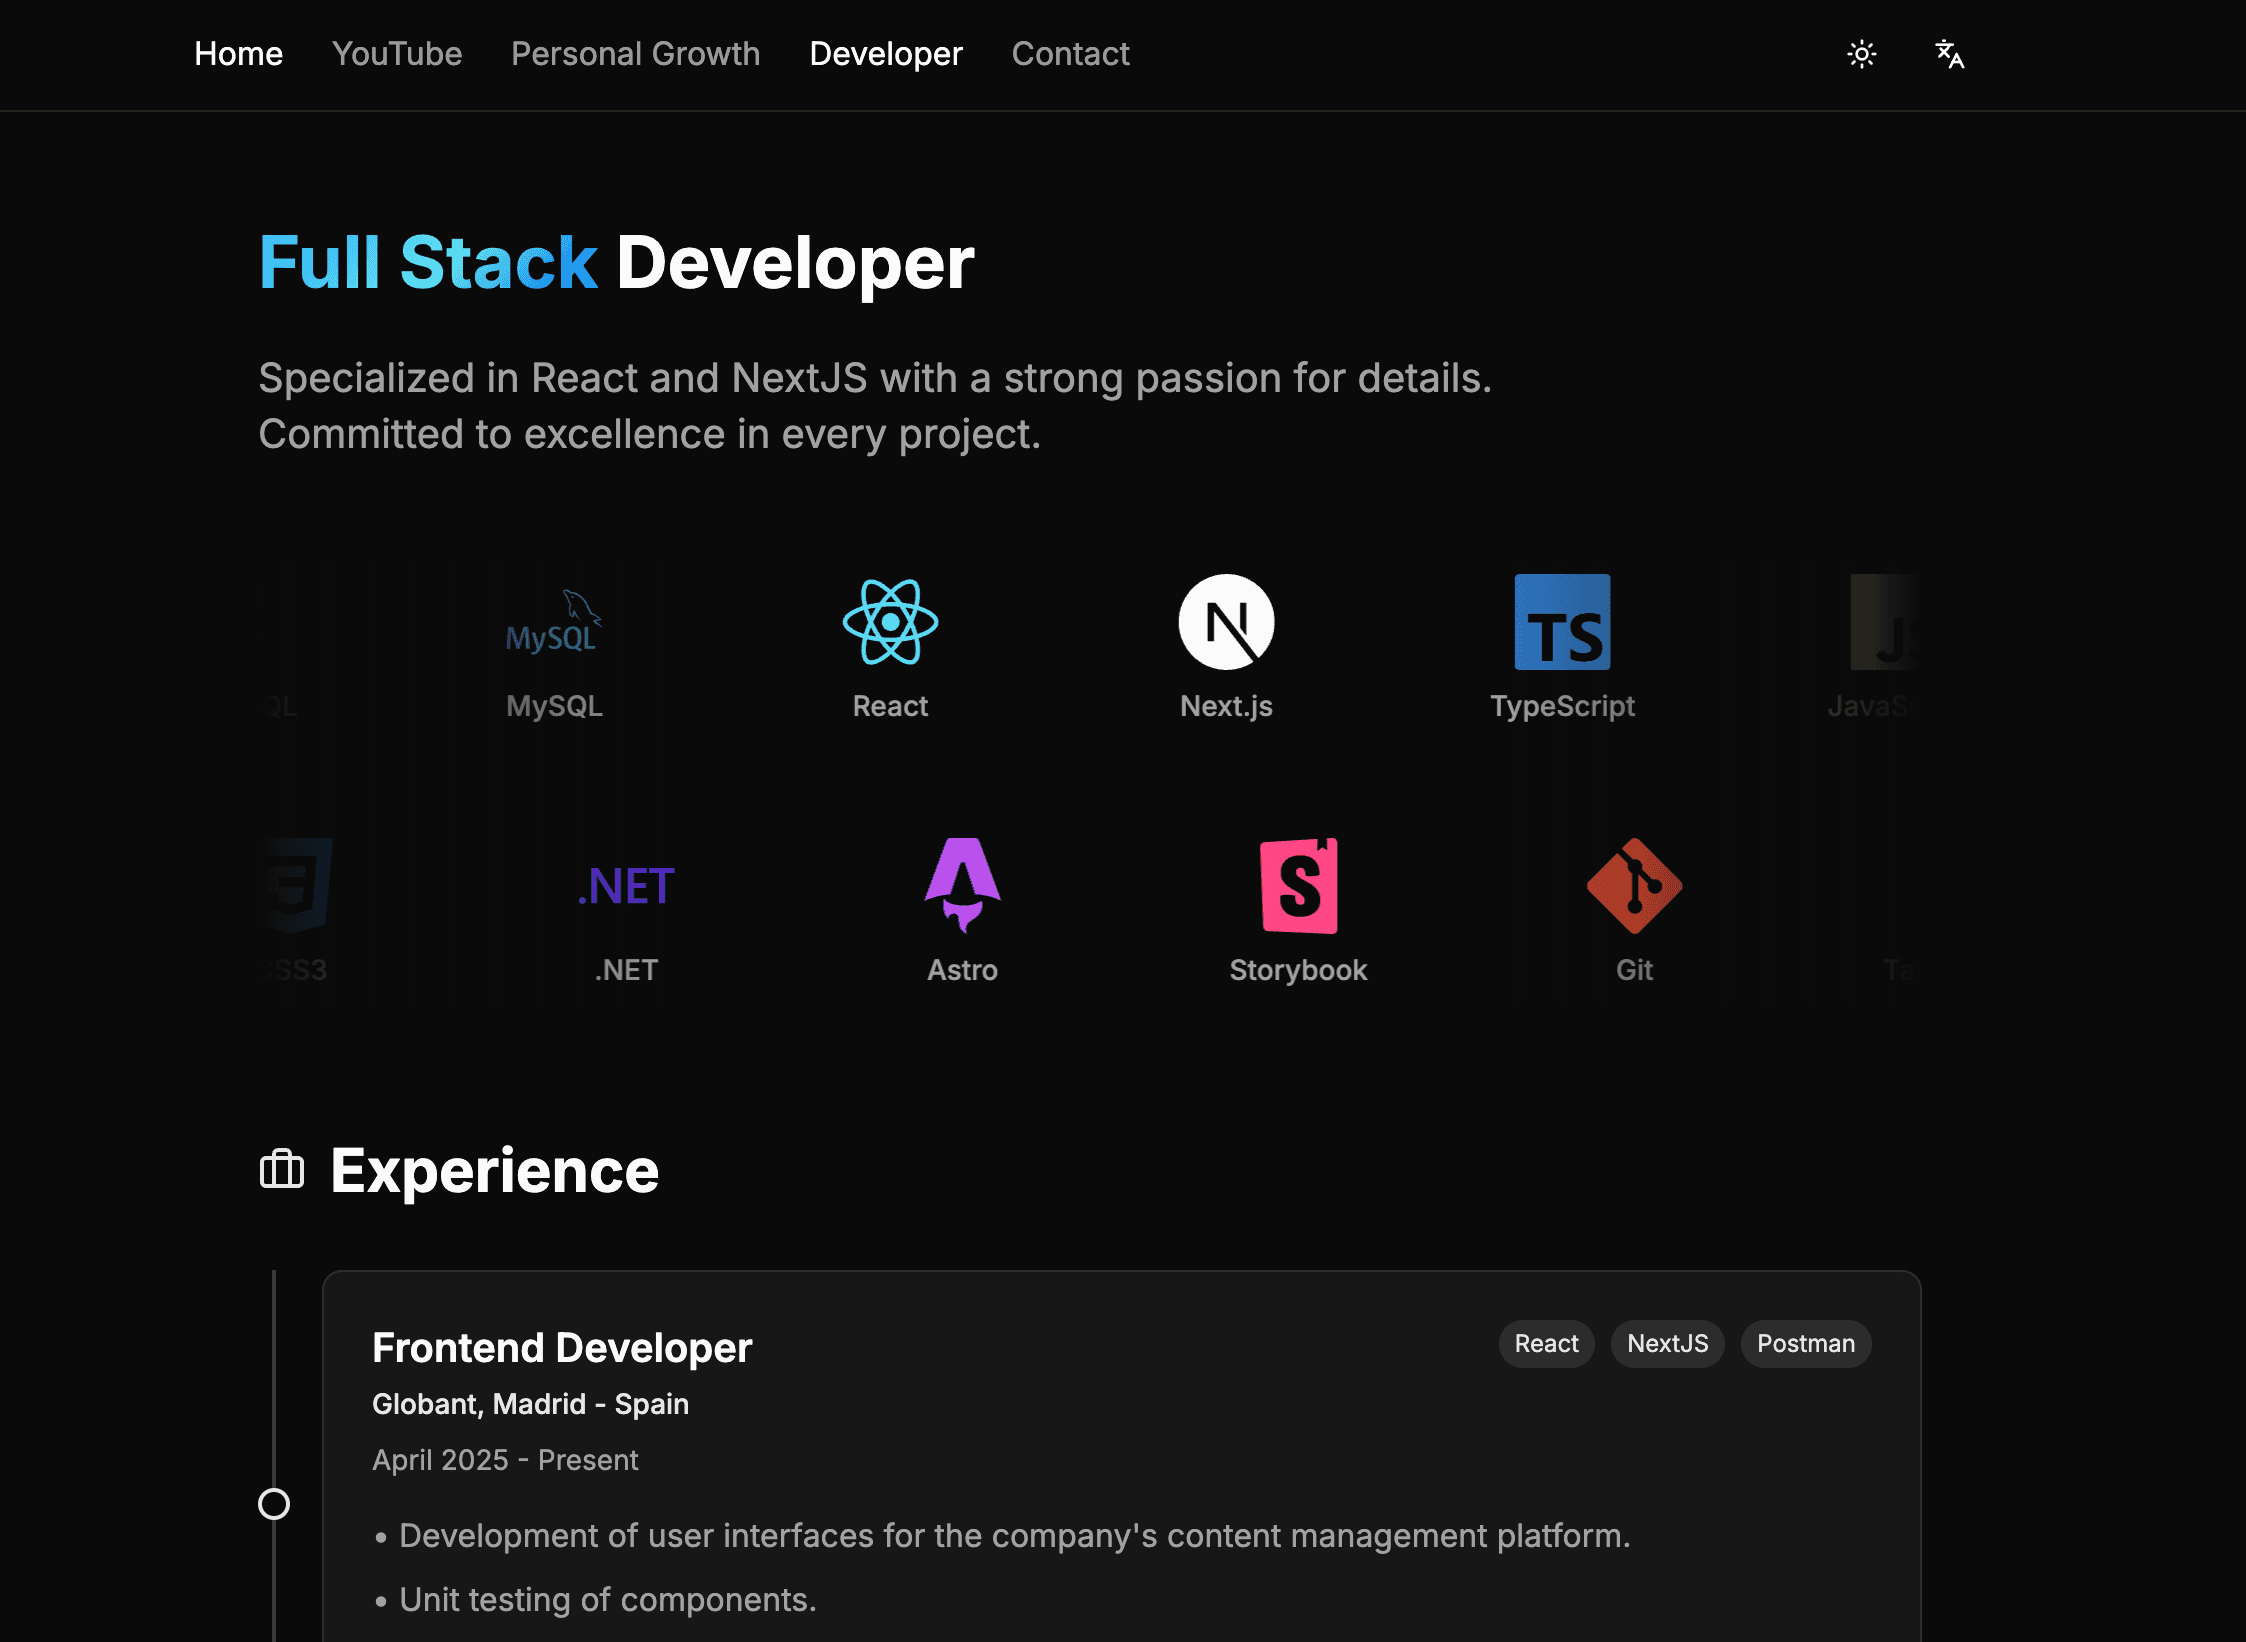Click the 'Next.js' label text
The image size is (2246, 1642).
click(1226, 706)
